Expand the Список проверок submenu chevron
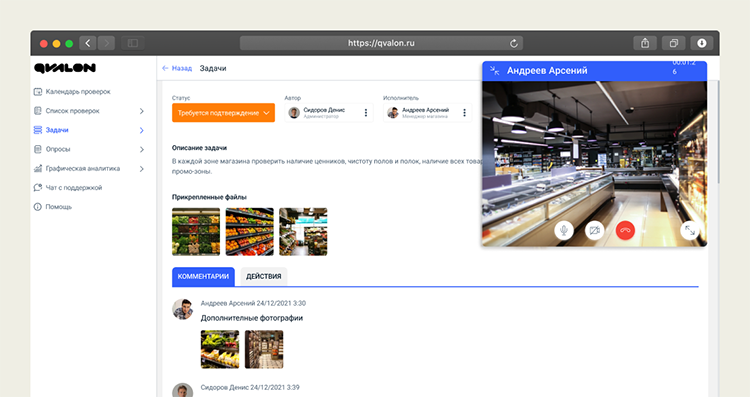 click(x=142, y=111)
